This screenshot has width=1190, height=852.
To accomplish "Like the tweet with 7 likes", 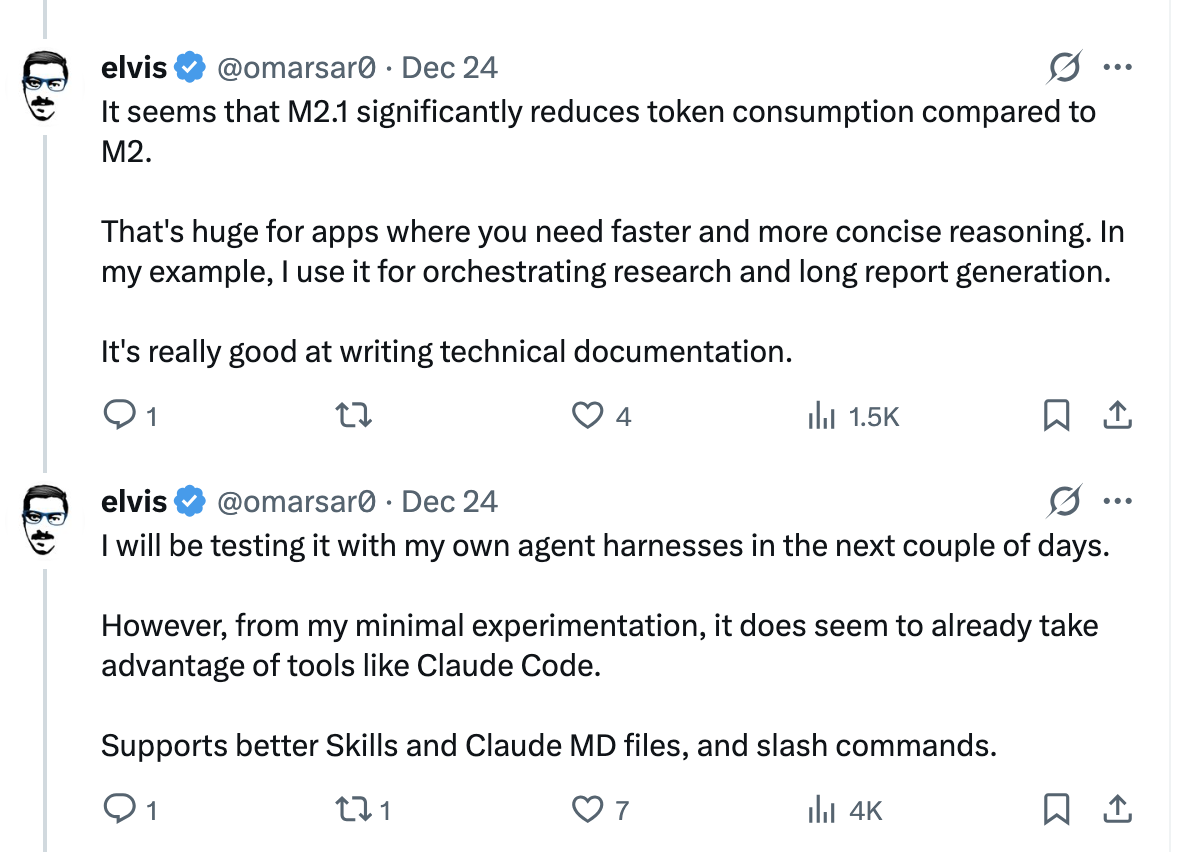I will pyautogui.click(x=586, y=809).
